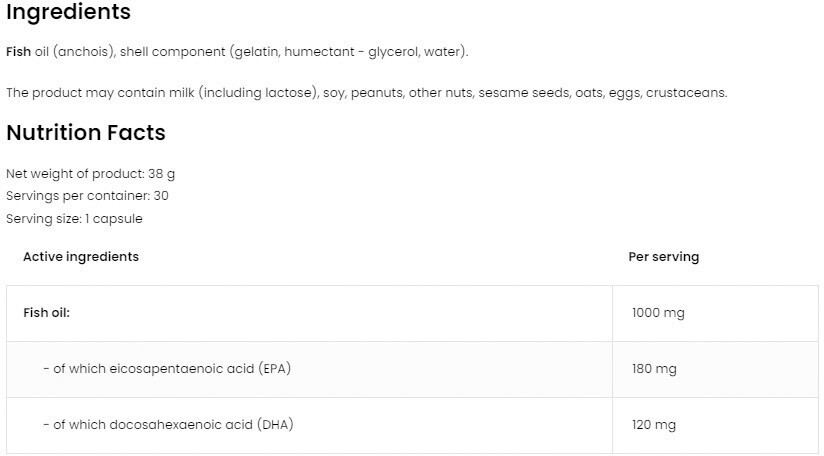Click the 120 mg DHA value
824x456 pixels.
[654, 425]
